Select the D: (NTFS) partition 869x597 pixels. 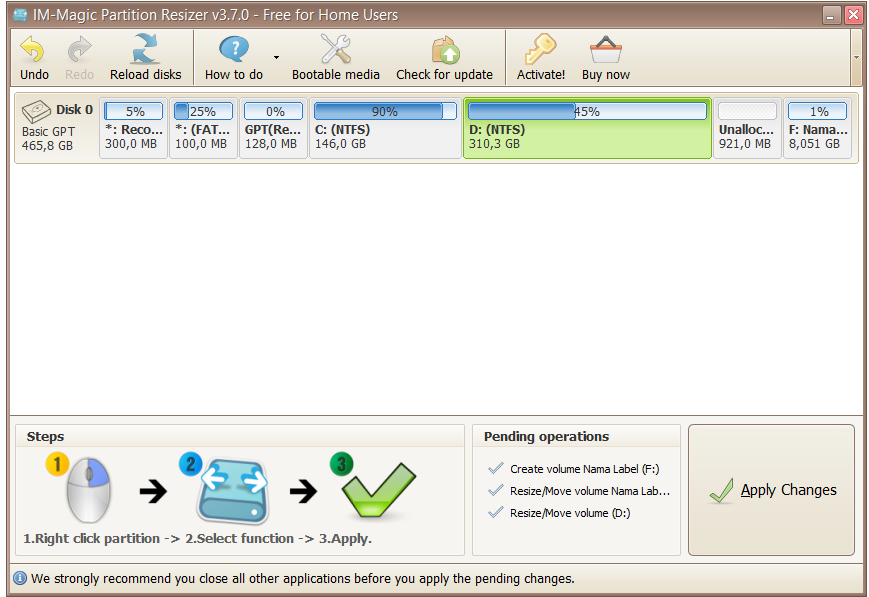coord(587,135)
